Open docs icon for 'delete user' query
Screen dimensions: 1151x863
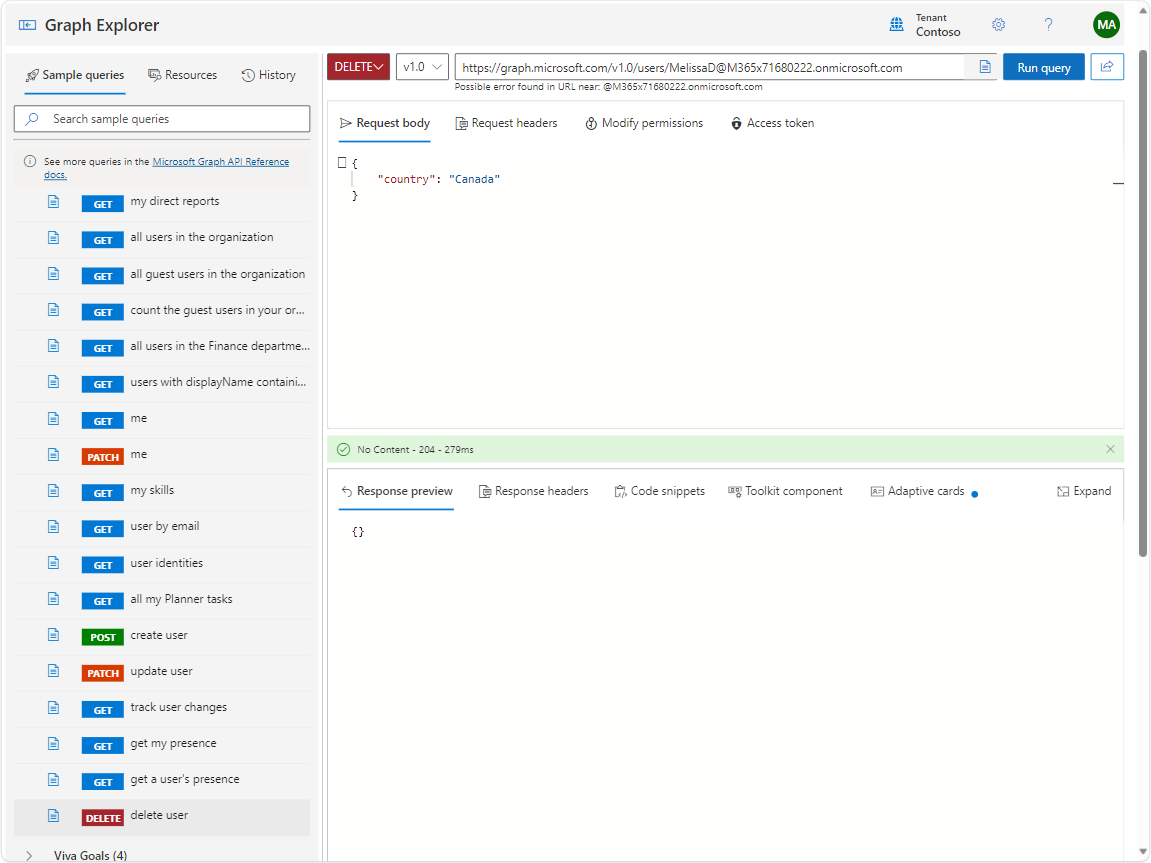54,815
